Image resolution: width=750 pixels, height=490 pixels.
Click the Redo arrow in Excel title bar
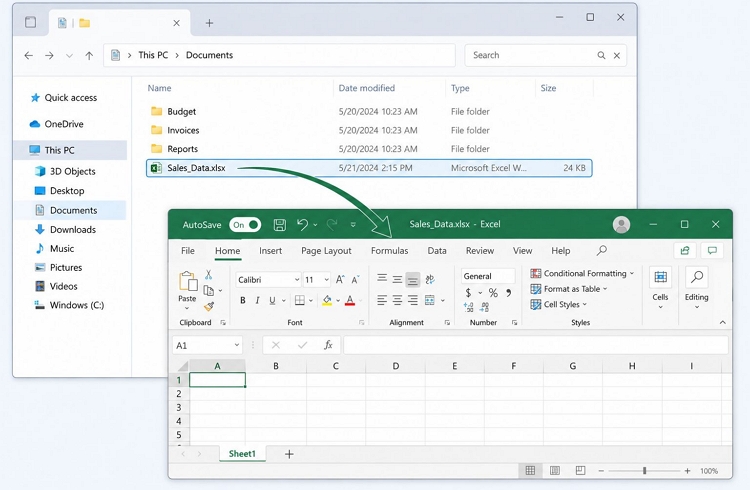pyautogui.click(x=332, y=224)
